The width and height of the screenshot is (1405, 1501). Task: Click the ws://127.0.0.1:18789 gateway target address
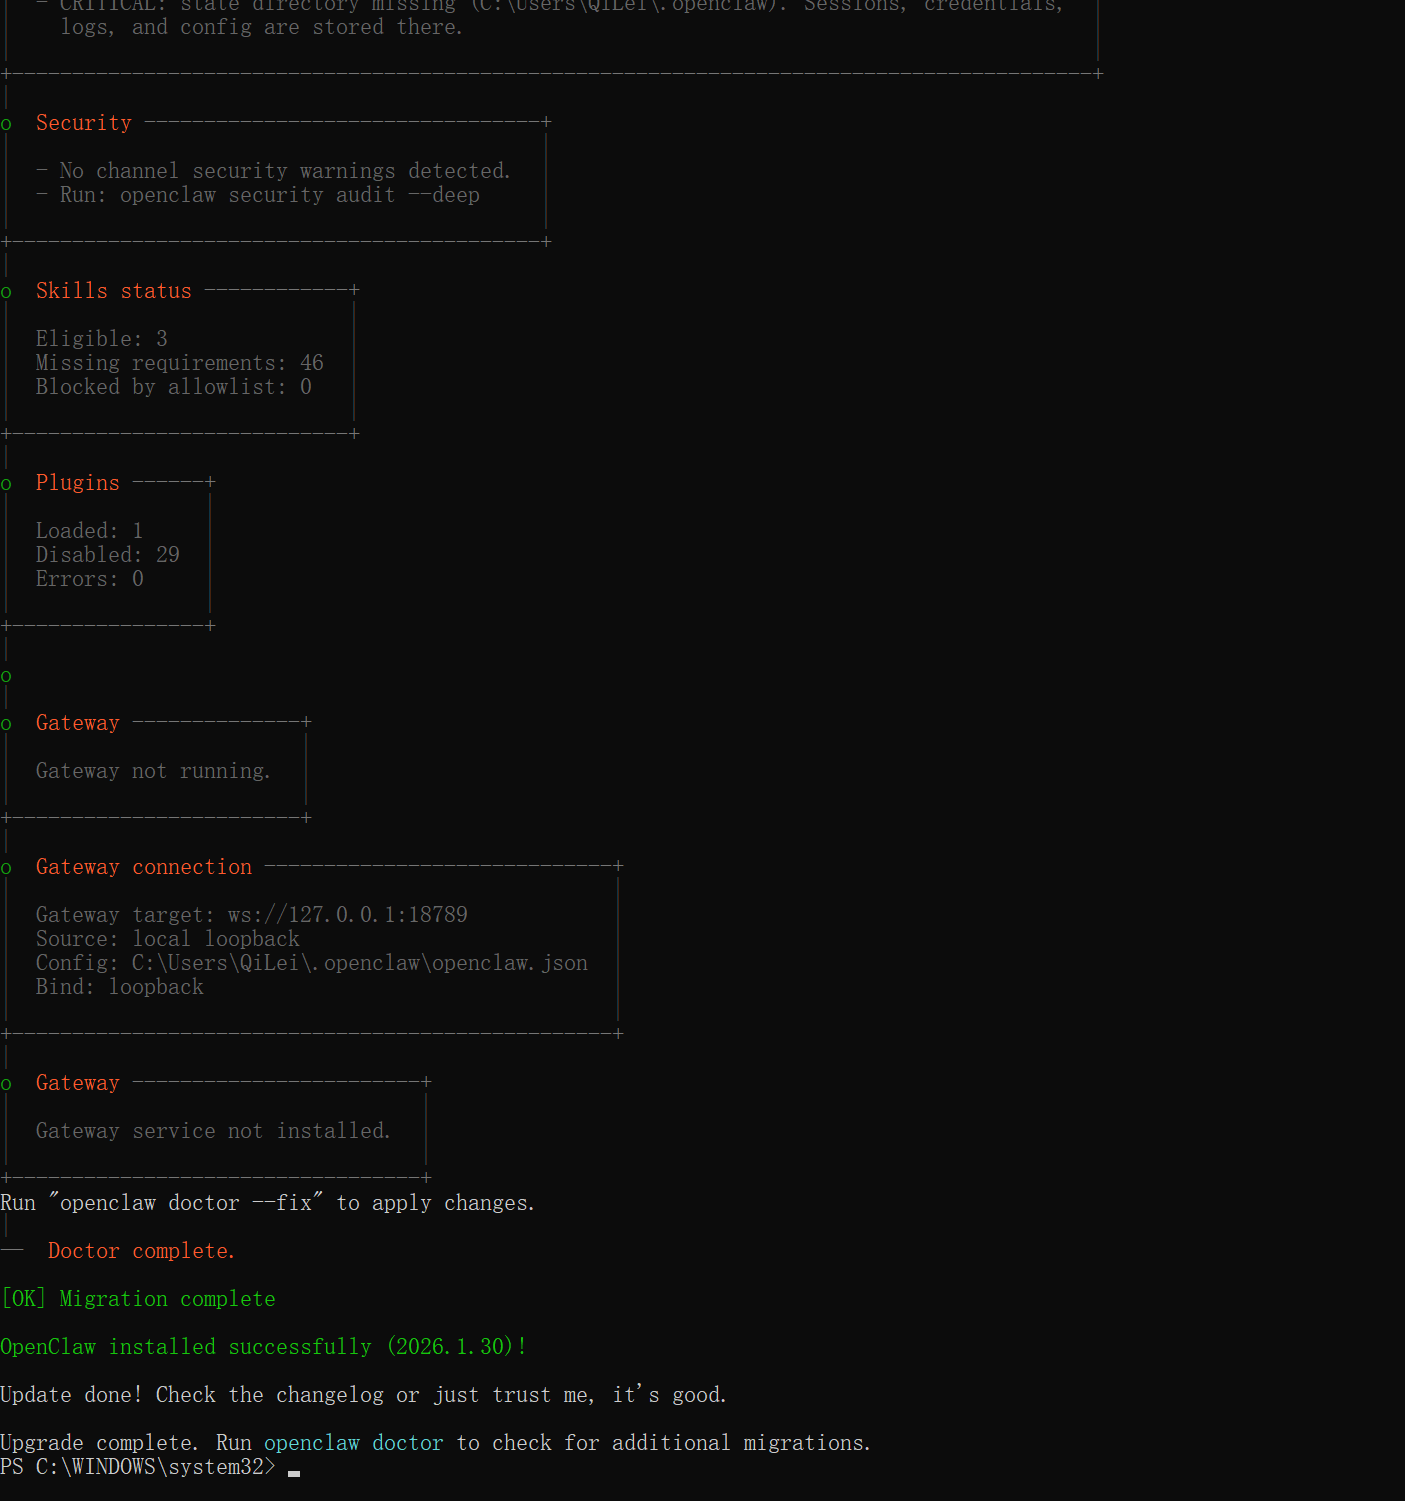(347, 915)
